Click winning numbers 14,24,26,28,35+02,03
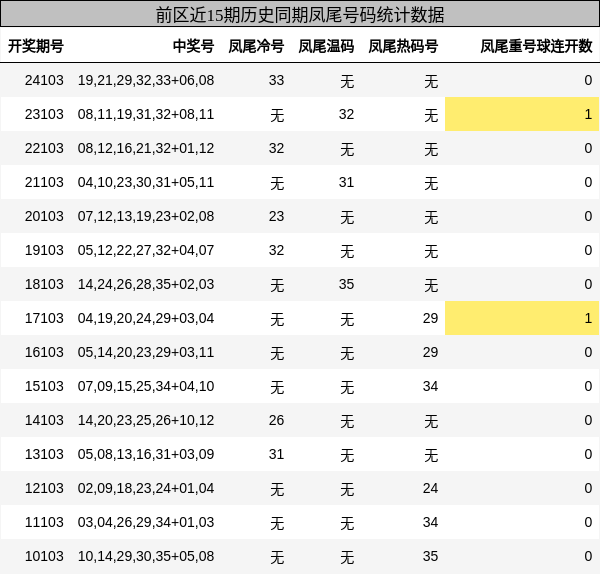The image size is (600, 574). [146, 284]
